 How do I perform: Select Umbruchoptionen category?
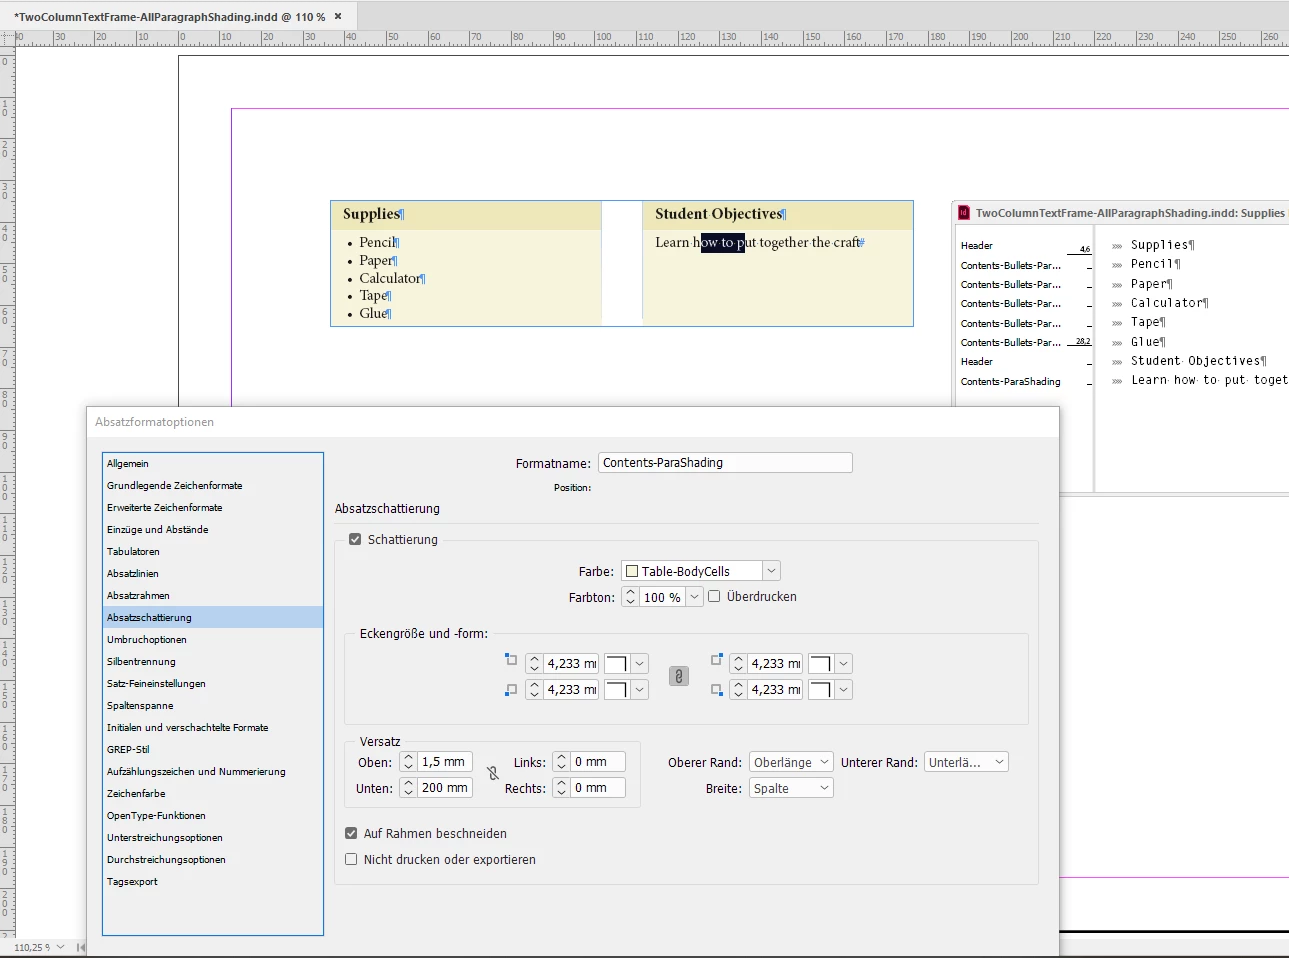coord(213,640)
